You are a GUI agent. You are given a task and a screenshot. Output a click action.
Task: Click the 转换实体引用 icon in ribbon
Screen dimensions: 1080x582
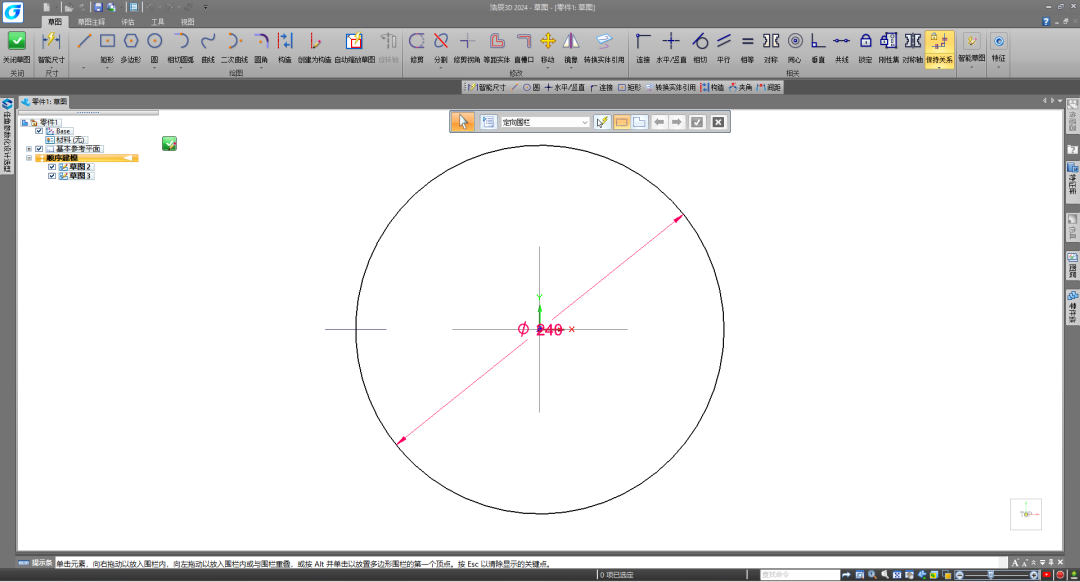603,41
